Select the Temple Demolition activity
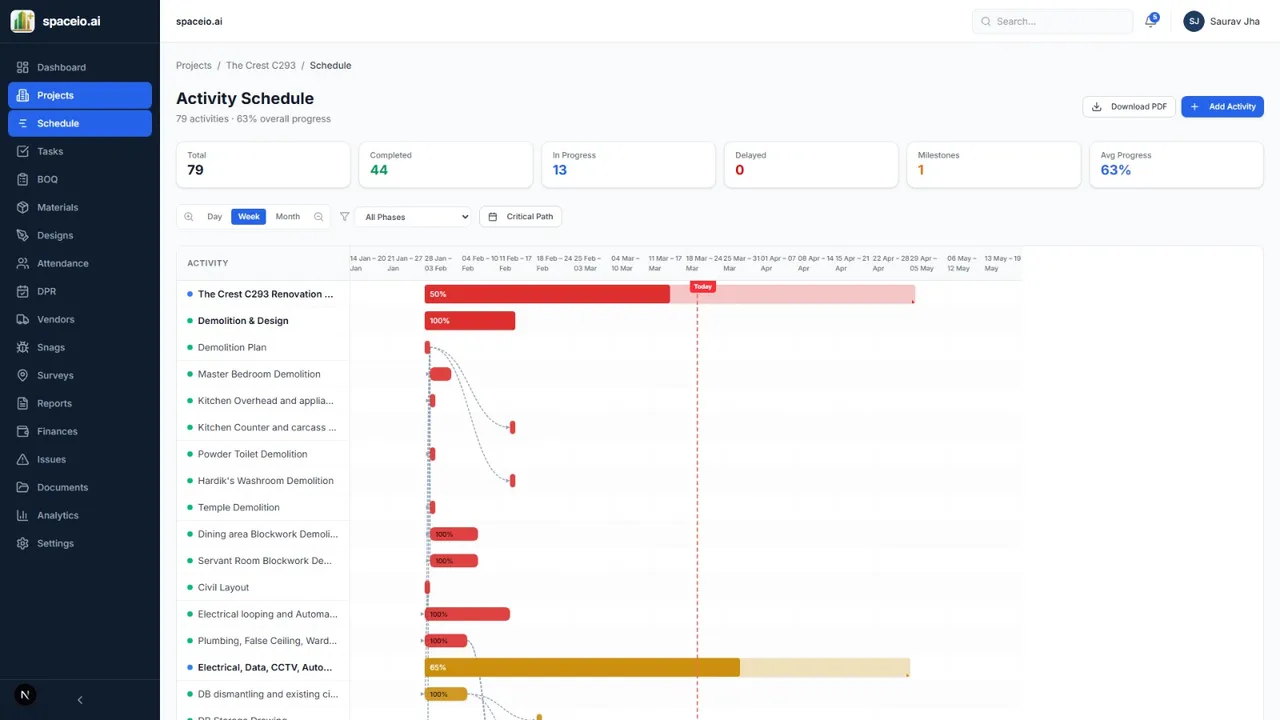The image size is (1280, 720). [263, 507]
